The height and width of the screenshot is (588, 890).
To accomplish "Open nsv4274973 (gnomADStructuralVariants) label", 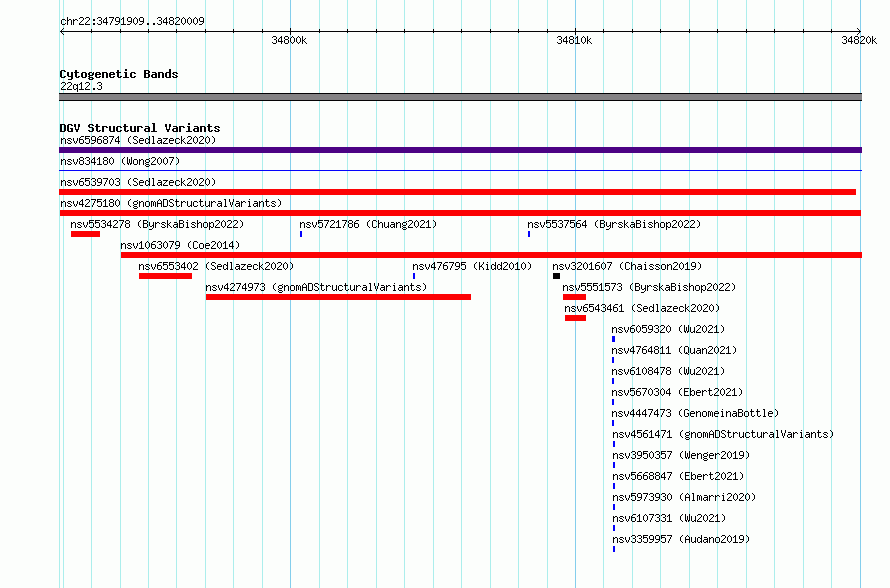I will coord(316,287).
